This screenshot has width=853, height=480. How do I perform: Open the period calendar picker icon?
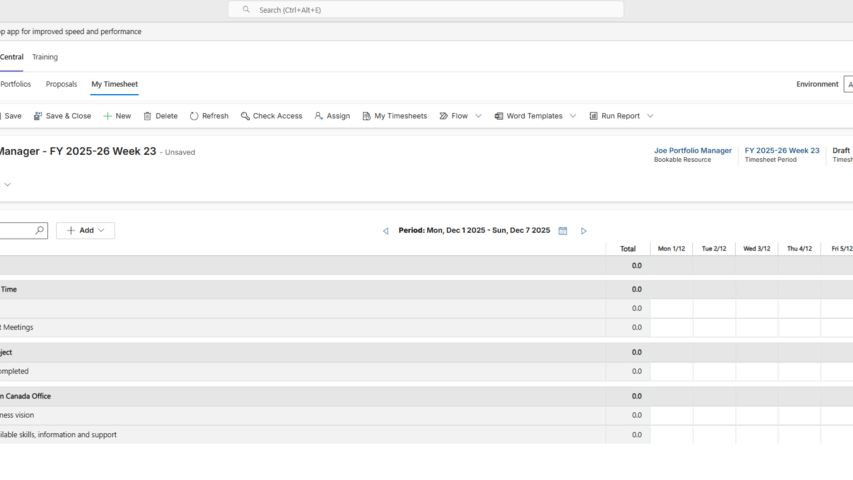pyautogui.click(x=563, y=231)
